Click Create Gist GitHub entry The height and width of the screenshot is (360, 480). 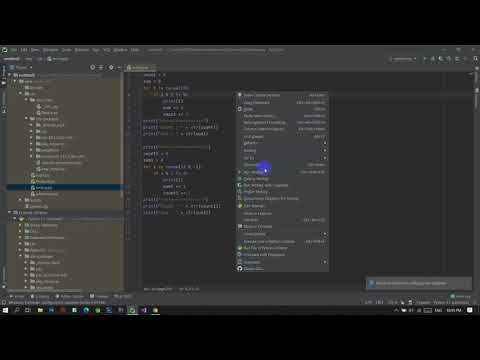(282, 269)
